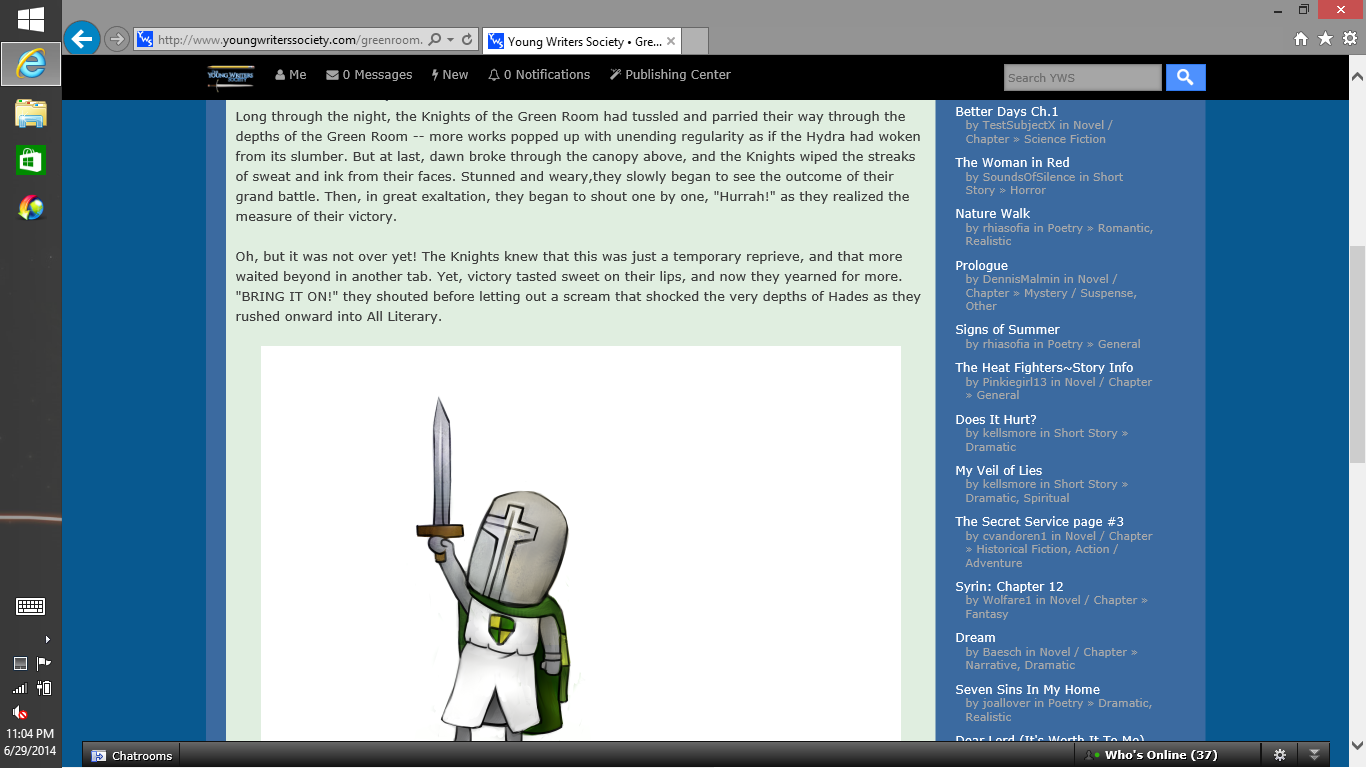Image resolution: width=1366 pixels, height=768 pixels.
Task: Open 'My Veil of Lies' link
Action: coord(998,470)
